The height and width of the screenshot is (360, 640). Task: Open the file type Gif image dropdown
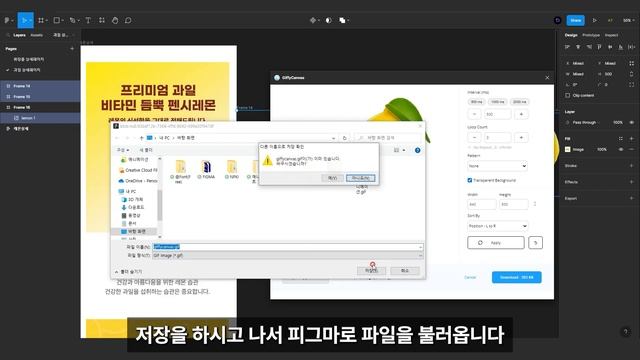(x=288, y=256)
